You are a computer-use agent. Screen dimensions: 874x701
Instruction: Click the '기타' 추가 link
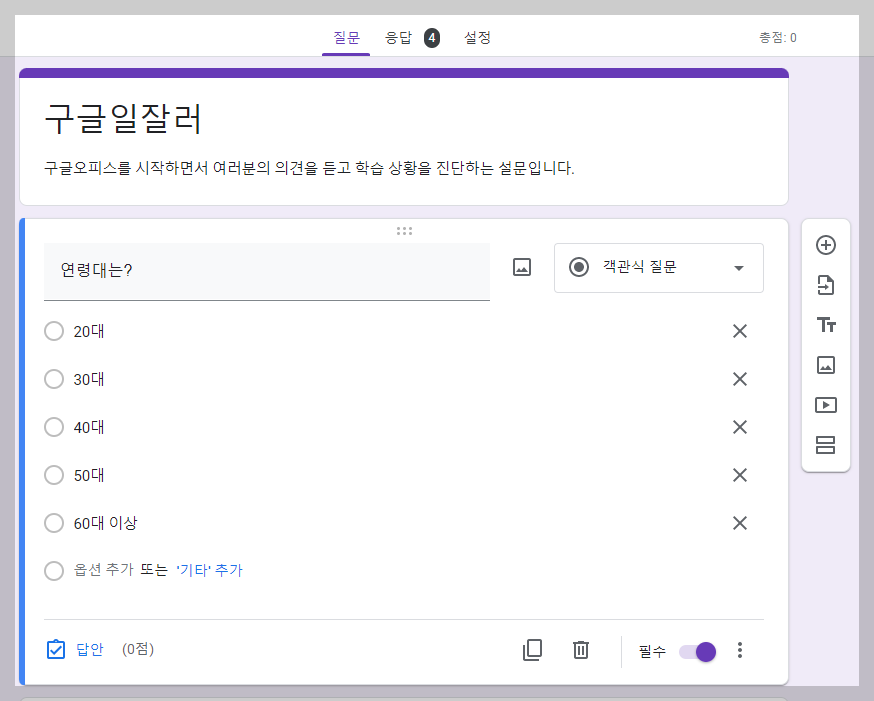pos(209,570)
